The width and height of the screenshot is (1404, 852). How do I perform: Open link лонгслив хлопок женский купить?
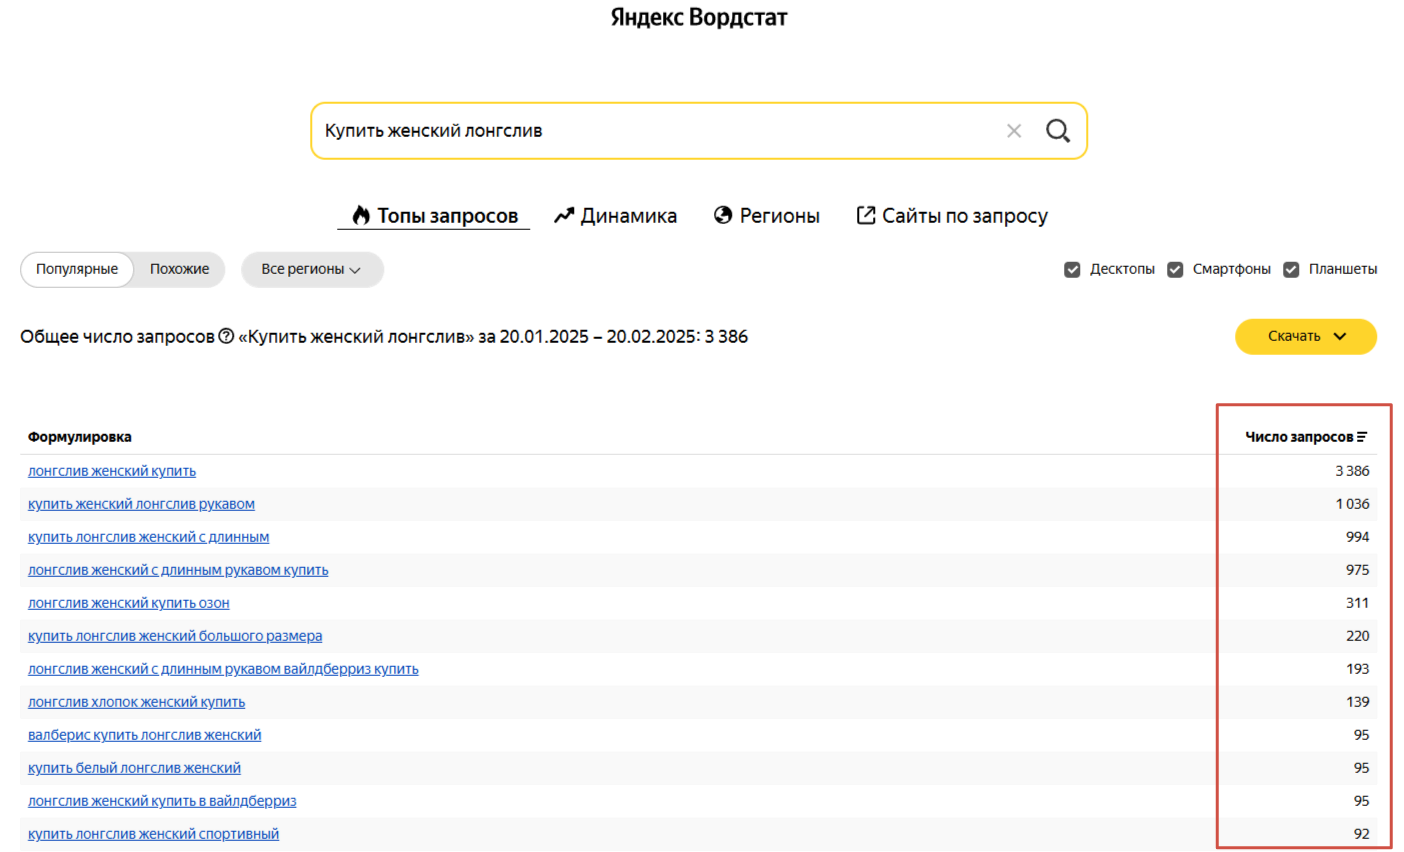pos(136,702)
